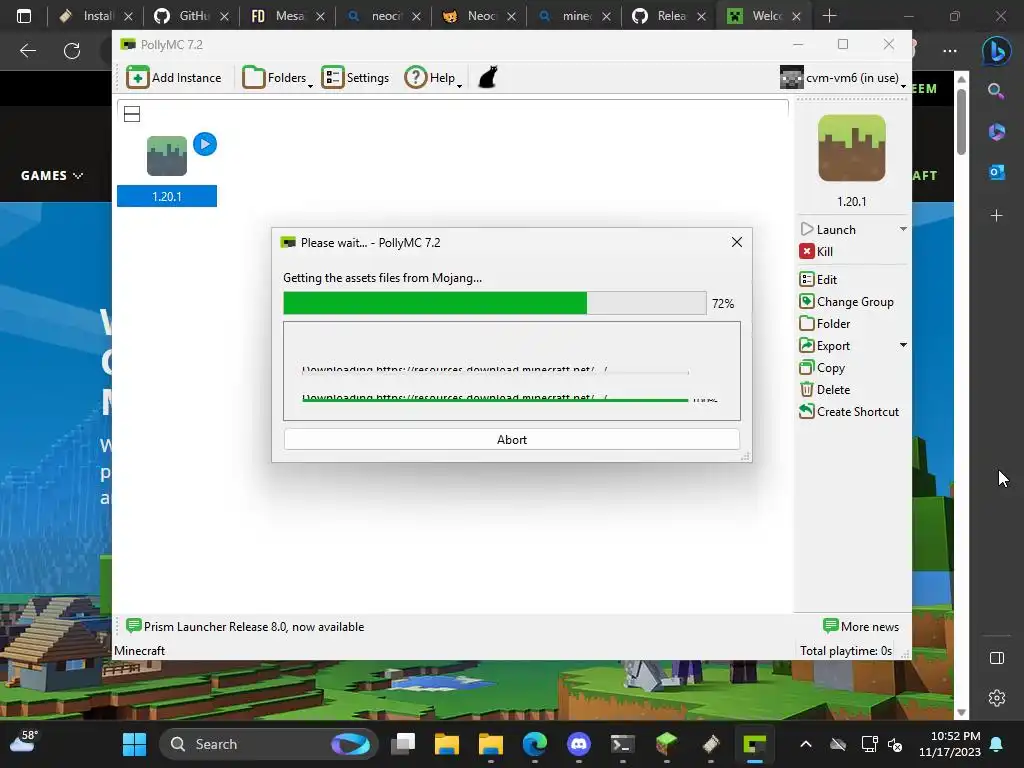Image resolution: width=1024 pixels, height=768 pixels.
Task: Open the Minecraft grass block taskbar icon
Action: click(666, 744)
